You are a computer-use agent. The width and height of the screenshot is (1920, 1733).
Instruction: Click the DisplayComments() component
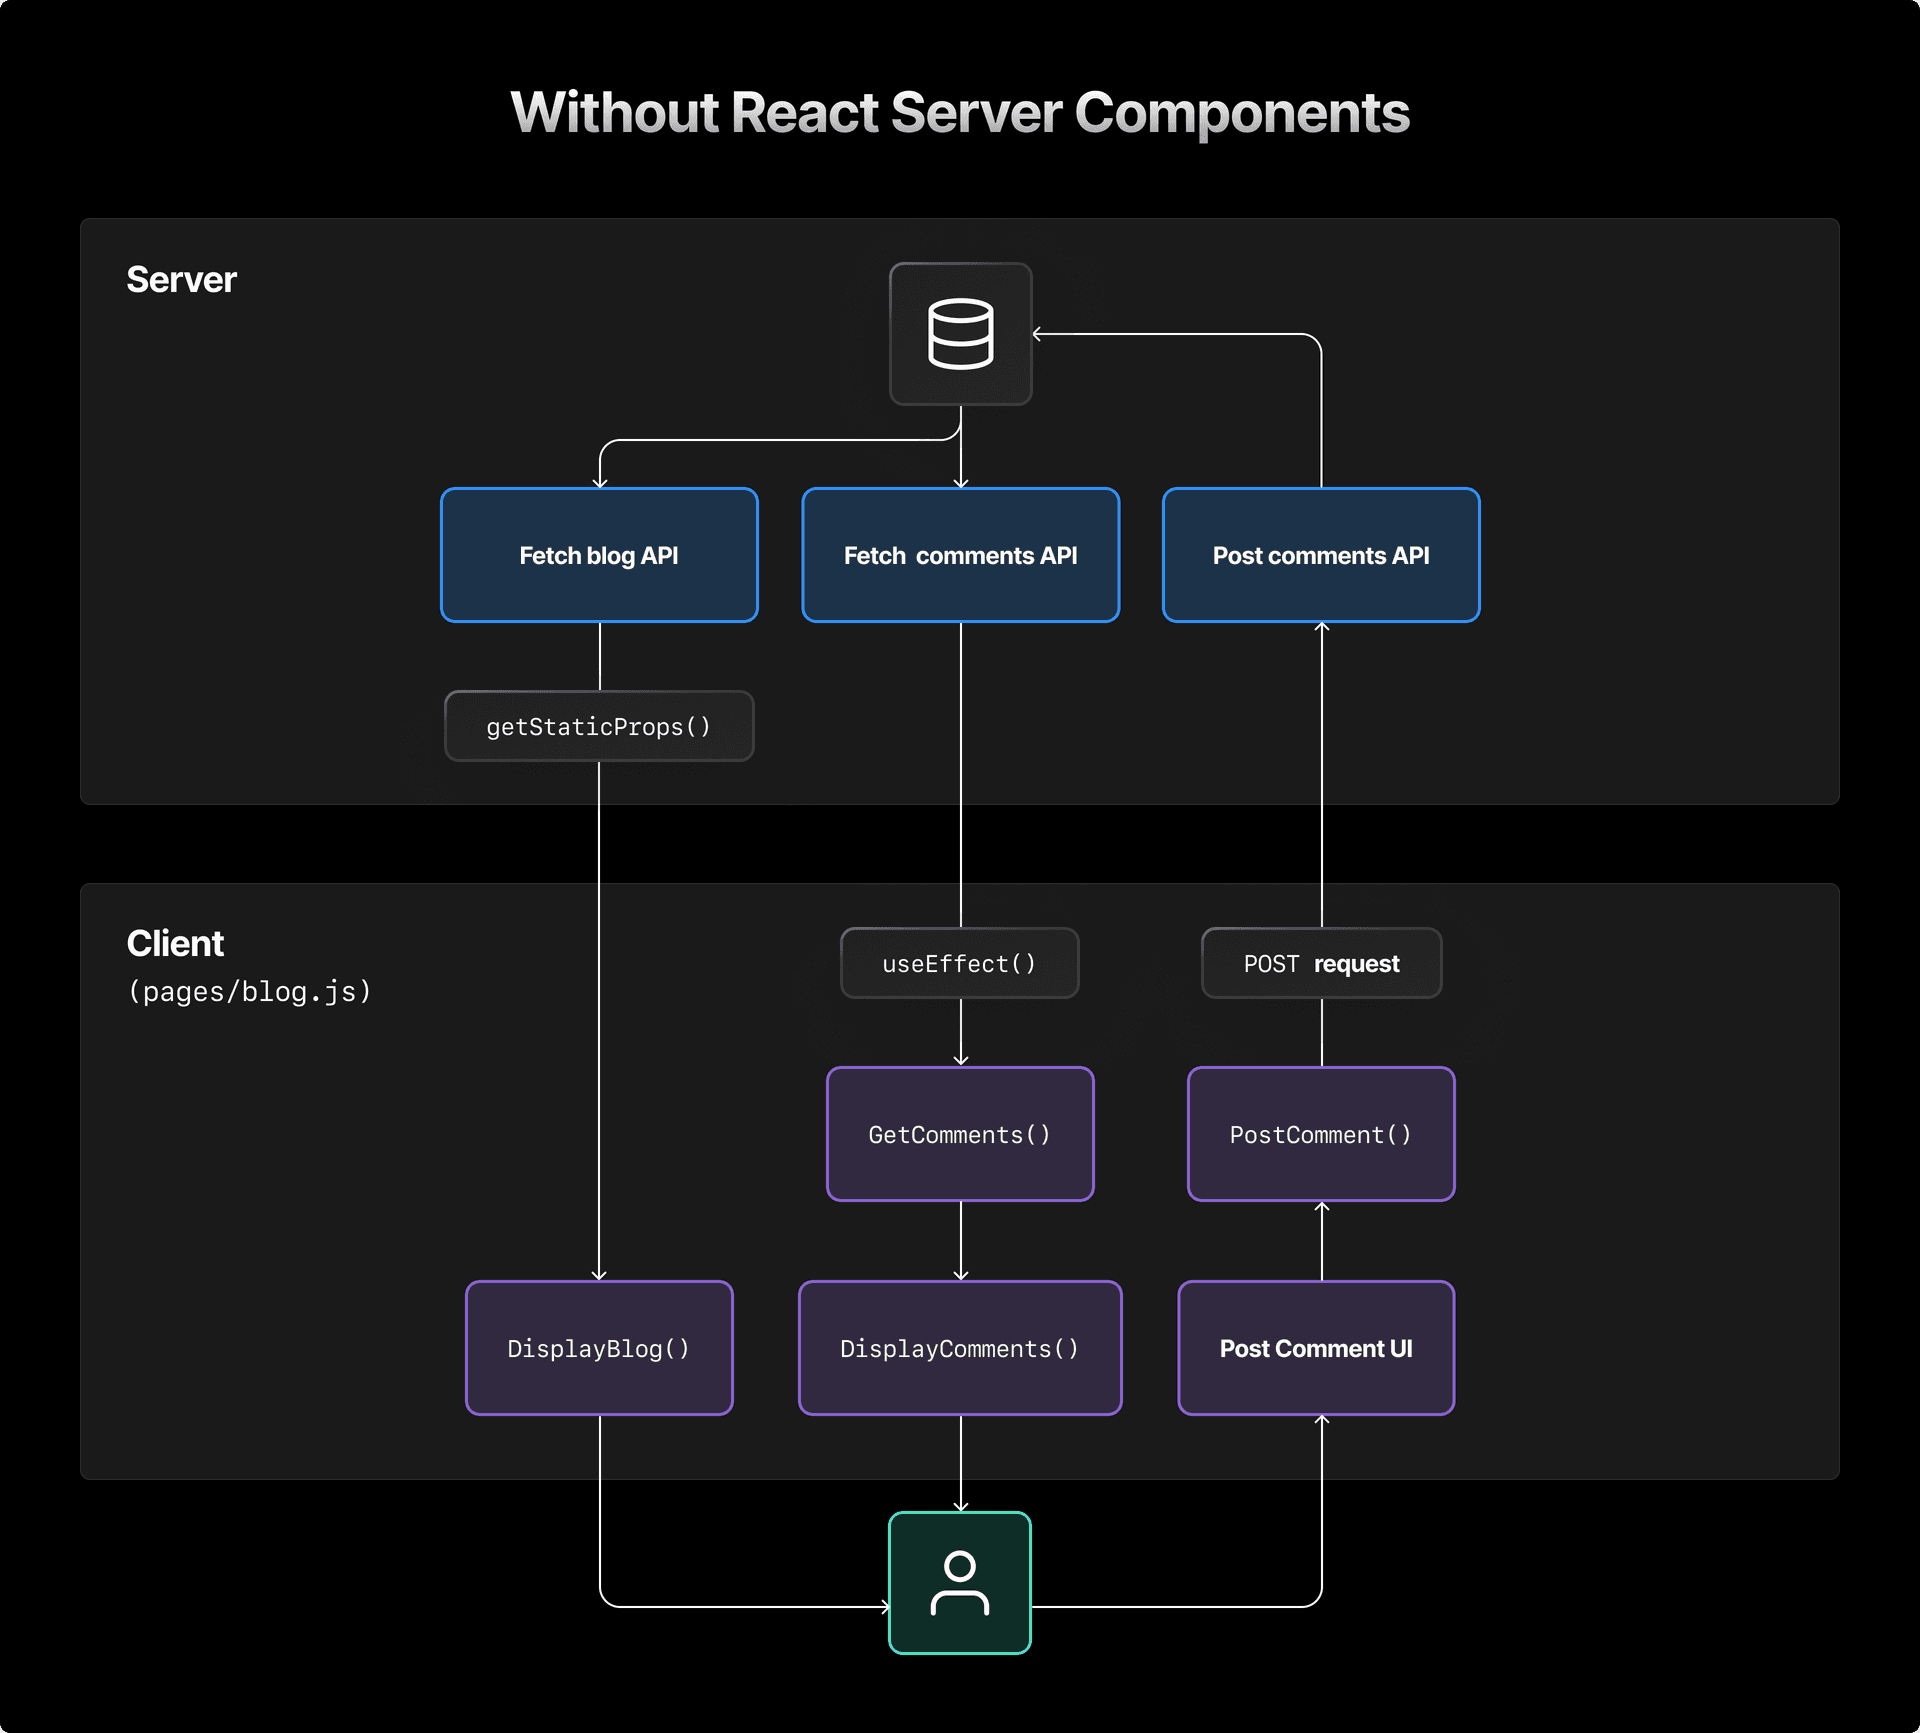[959, 1348]
